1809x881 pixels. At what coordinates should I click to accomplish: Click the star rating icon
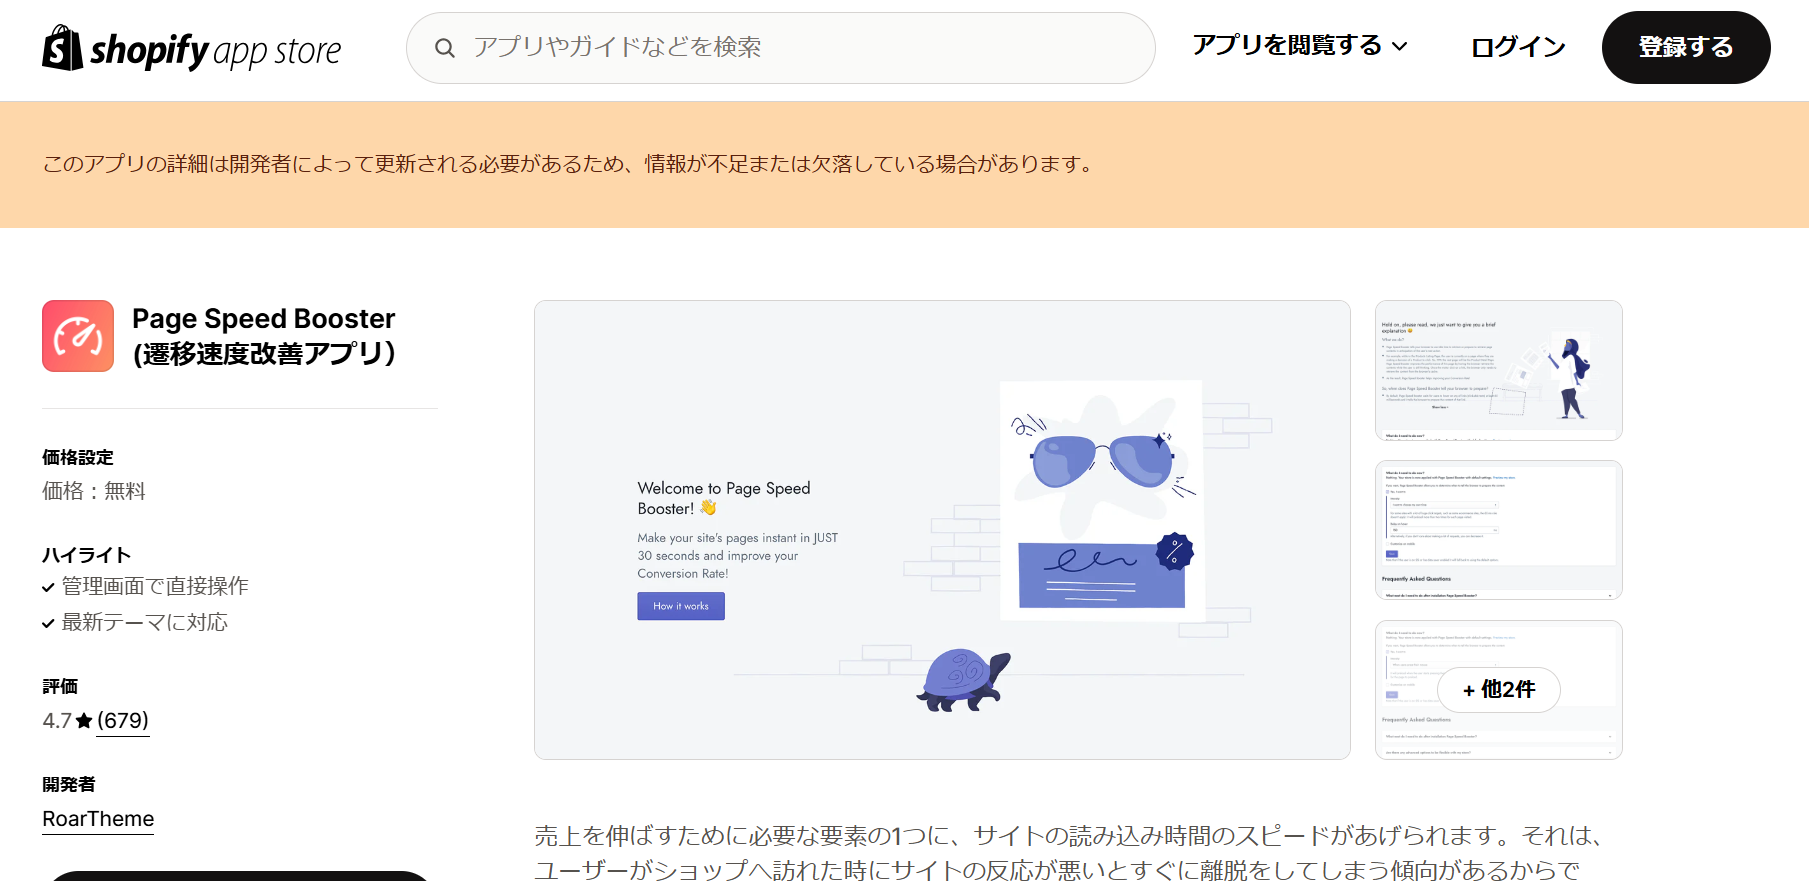(84, 721)
